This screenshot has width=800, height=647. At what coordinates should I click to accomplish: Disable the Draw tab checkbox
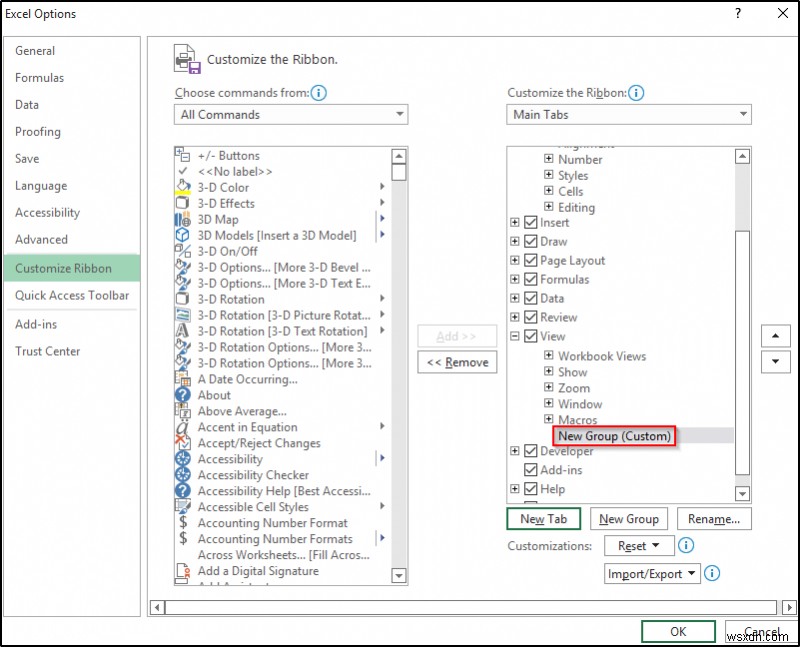click(x=529, y=241)
